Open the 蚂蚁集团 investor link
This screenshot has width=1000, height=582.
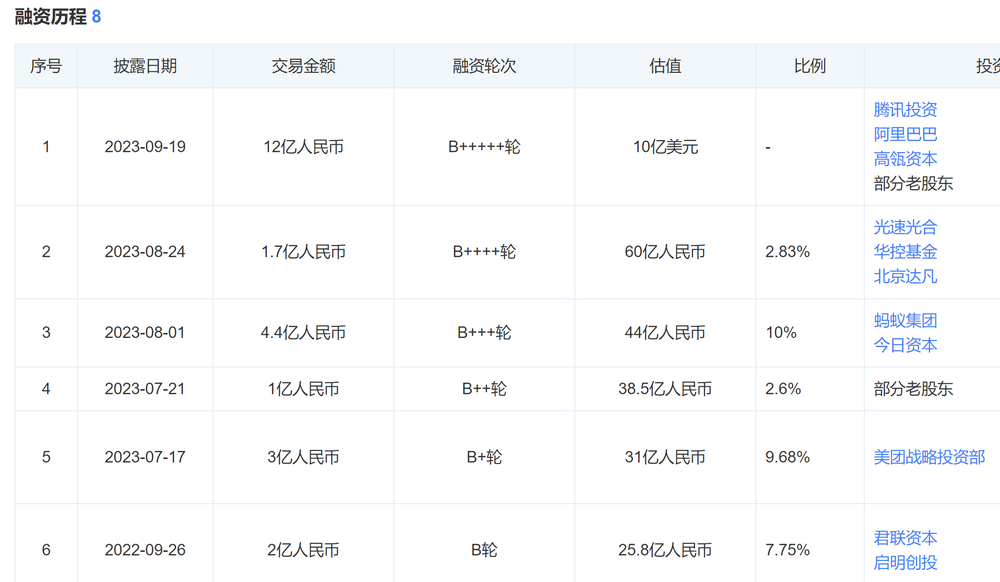[905, 321]
